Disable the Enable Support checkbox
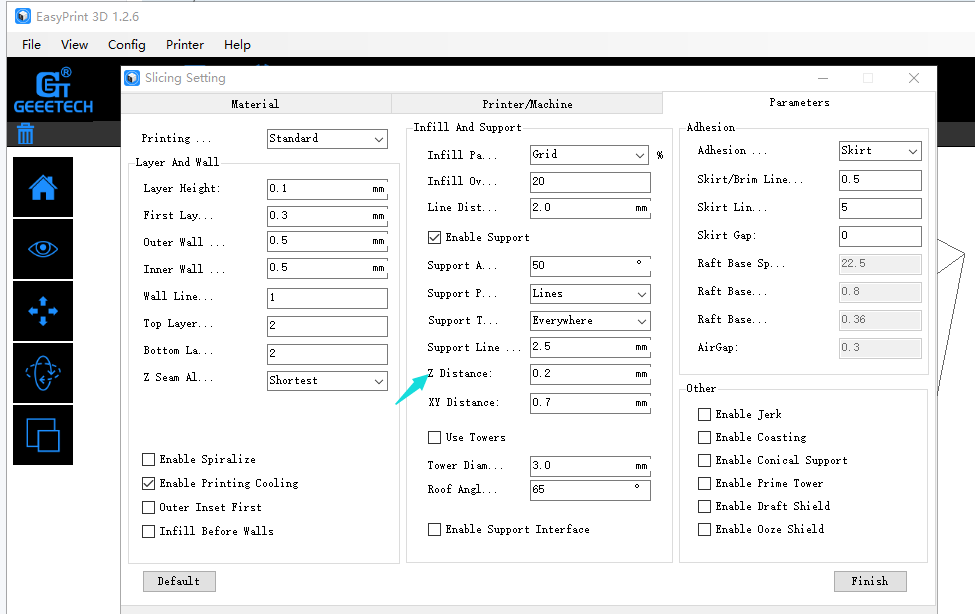 434,238
